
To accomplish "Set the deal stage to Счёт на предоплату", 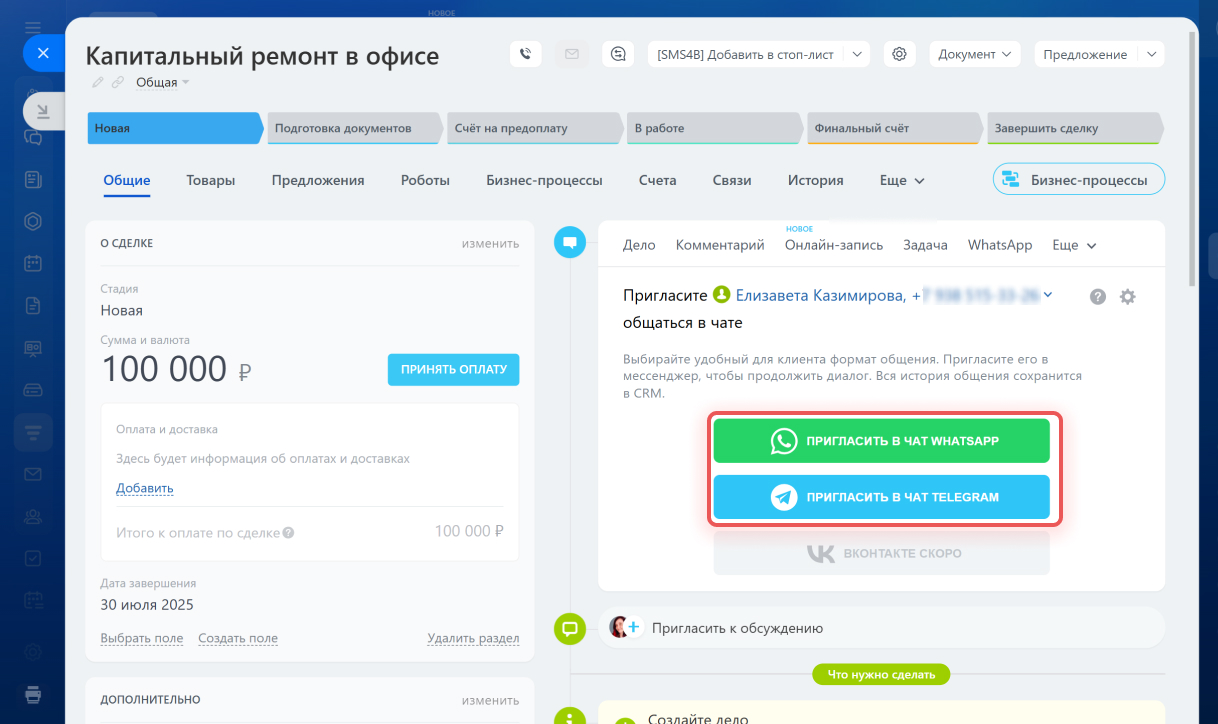I will 535,129.
